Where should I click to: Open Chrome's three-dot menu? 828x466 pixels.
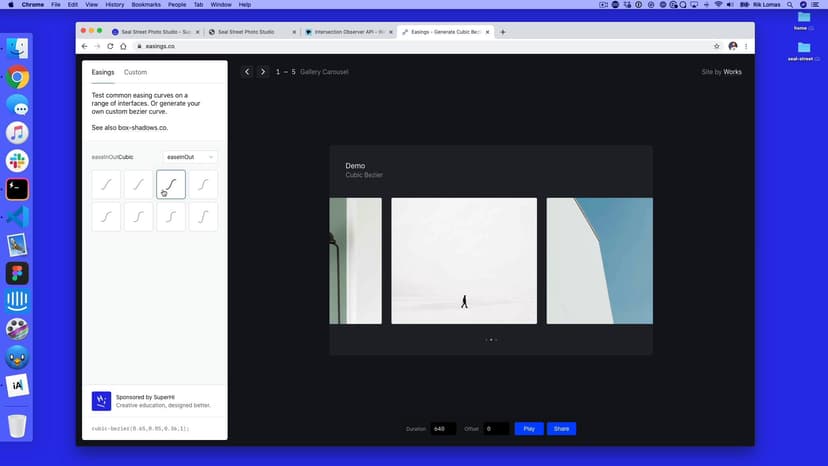[746, 46]
